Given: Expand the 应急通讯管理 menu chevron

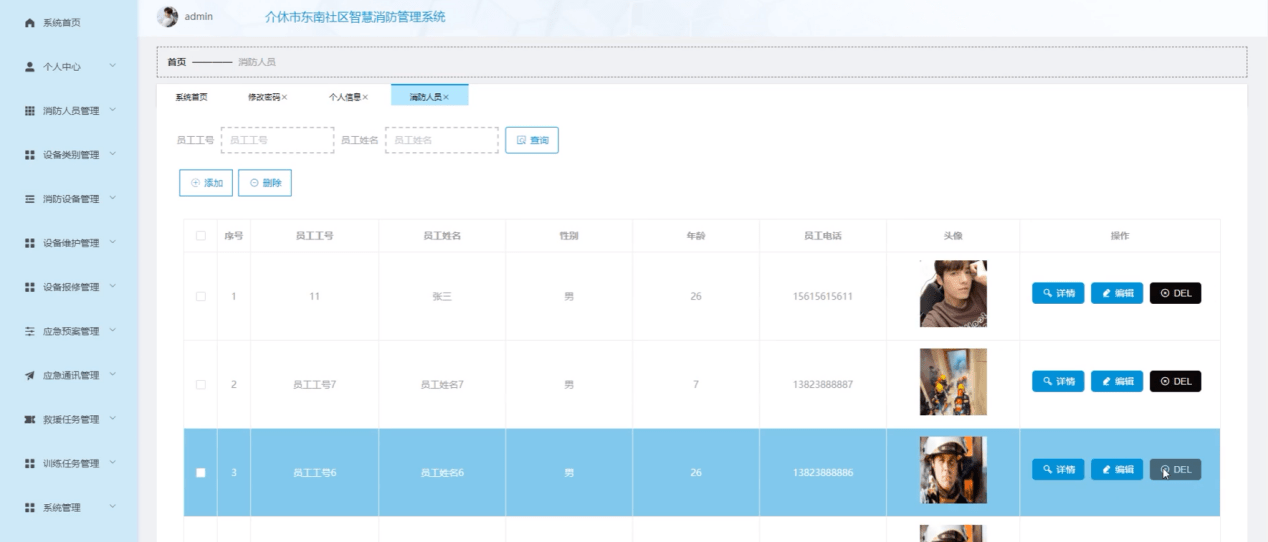Looking at the screenshot, I should tap(113, 374).
